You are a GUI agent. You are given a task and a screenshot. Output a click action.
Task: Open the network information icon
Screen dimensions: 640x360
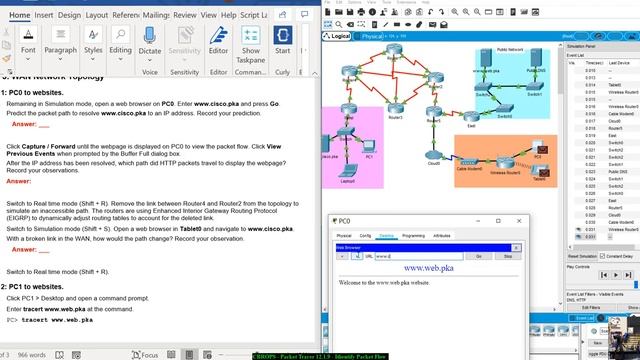point(372,12)
